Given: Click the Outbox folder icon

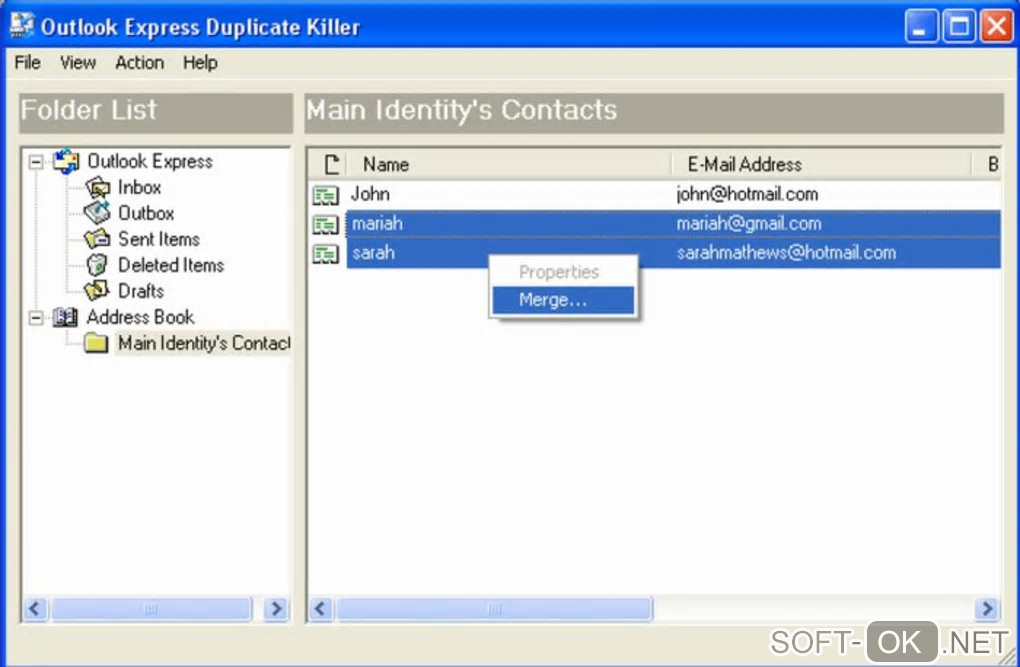Looking at the screenshot, I should coord(97,213).
